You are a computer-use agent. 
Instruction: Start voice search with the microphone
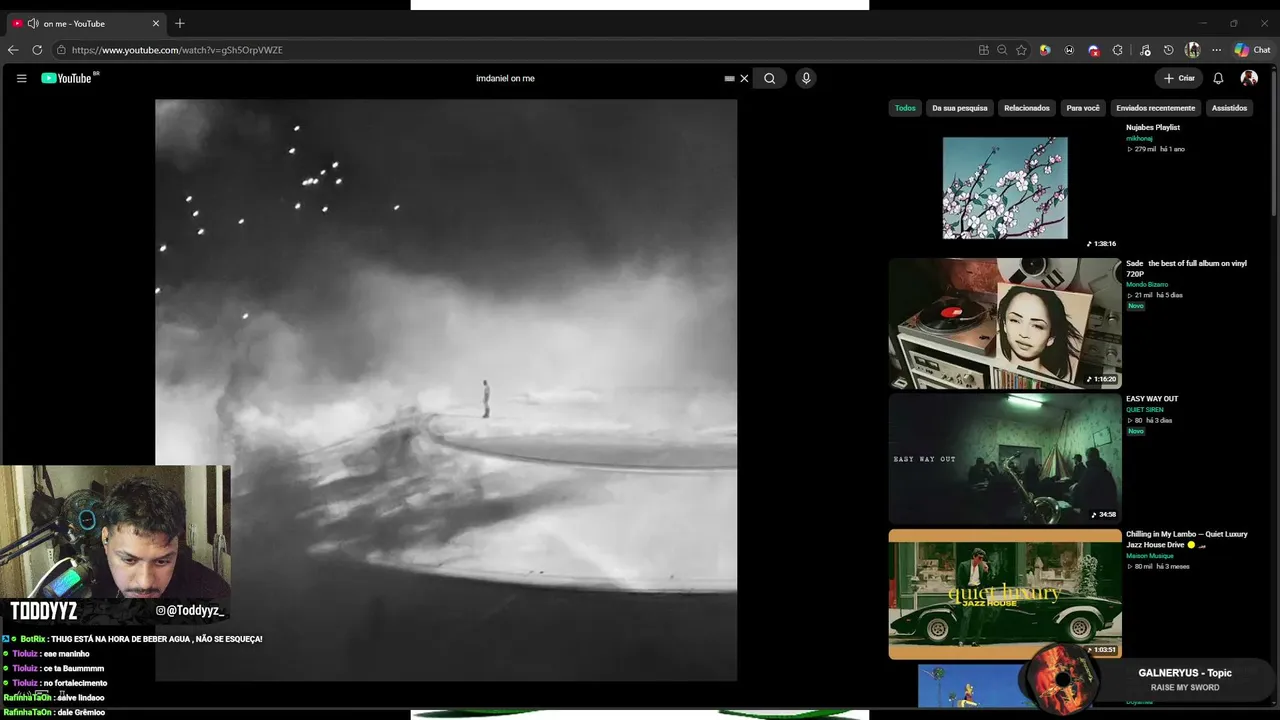pyautogui.click(x=806, y=78)
